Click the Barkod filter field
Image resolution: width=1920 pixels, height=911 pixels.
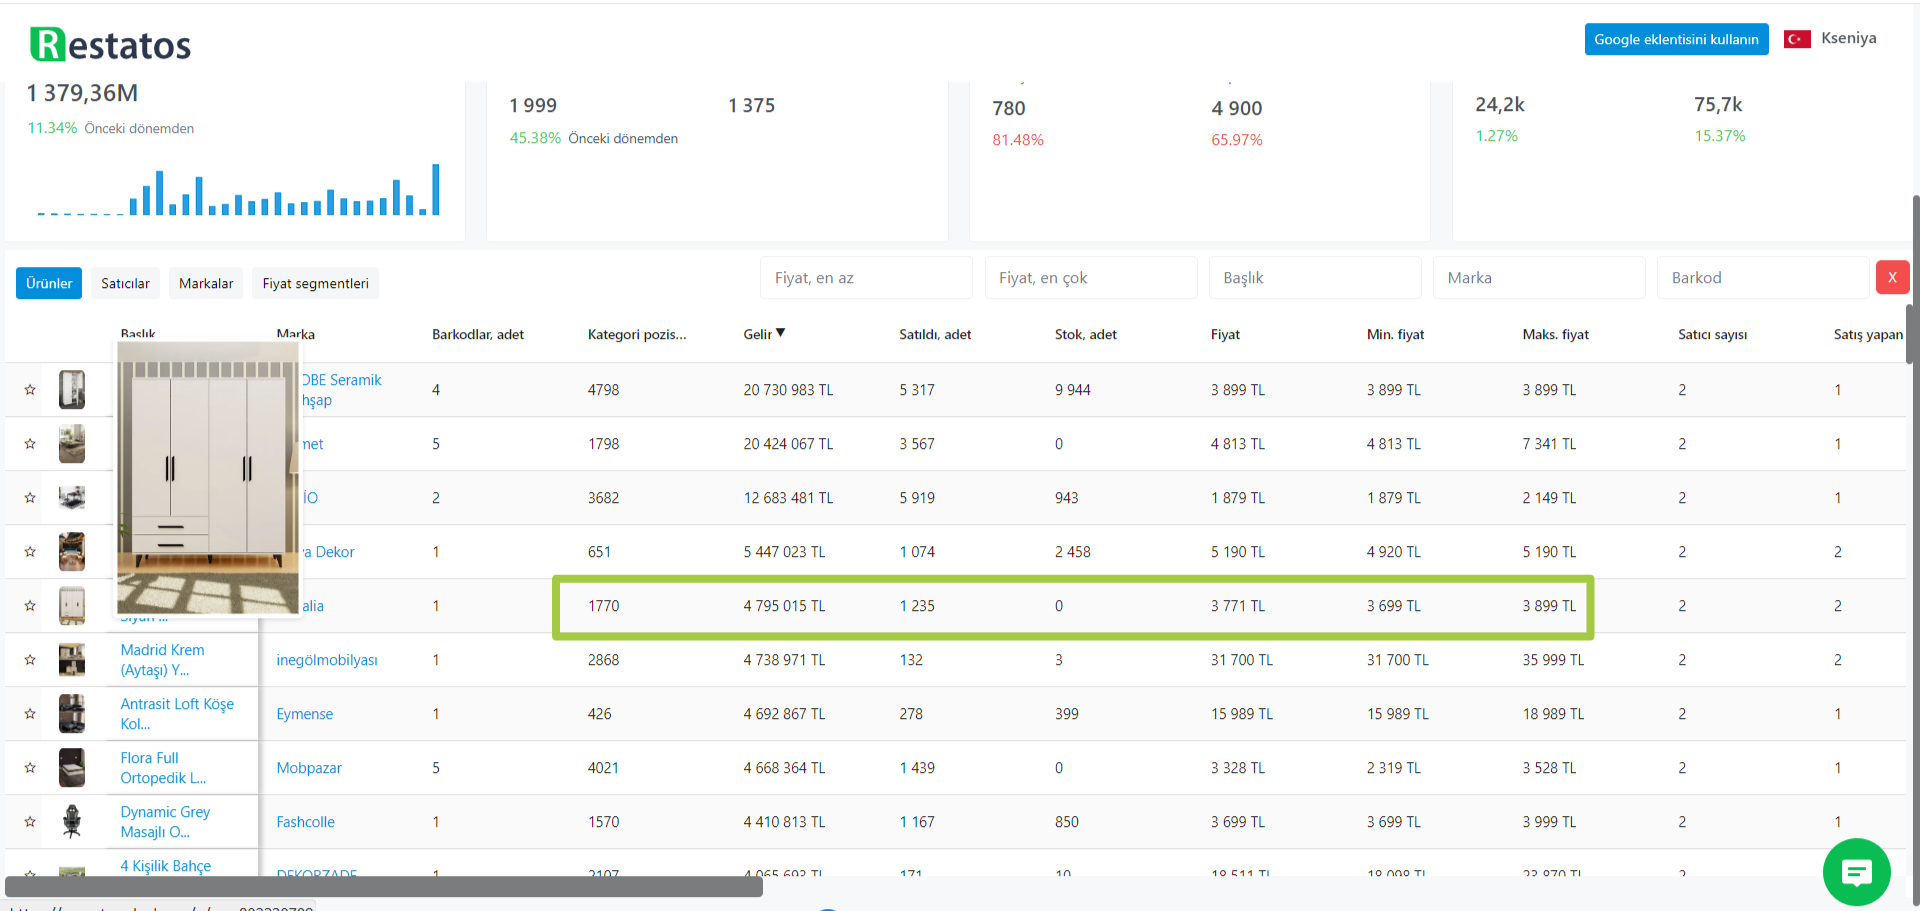[1763, 278]
